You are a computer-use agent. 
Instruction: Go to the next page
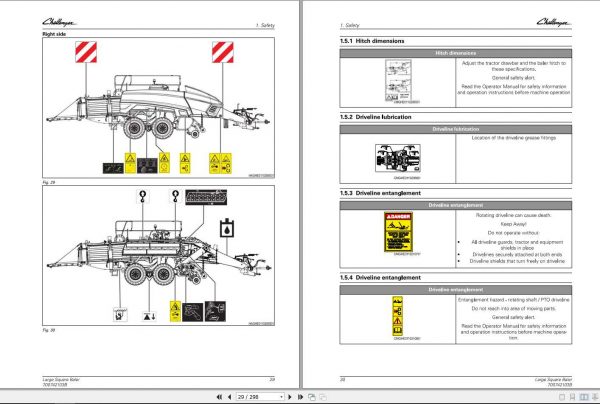point(290,397)
